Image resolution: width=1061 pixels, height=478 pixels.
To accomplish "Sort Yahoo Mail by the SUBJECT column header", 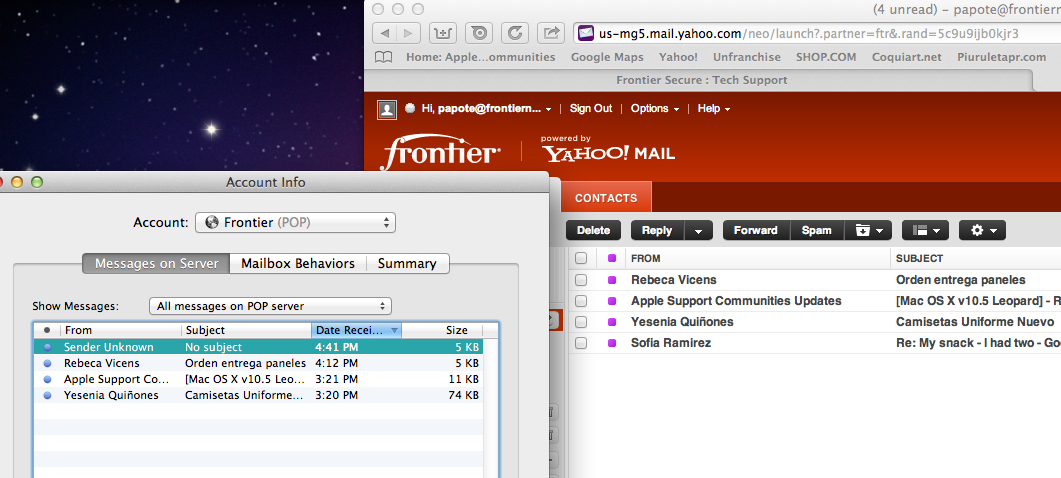I will point(919,258).
